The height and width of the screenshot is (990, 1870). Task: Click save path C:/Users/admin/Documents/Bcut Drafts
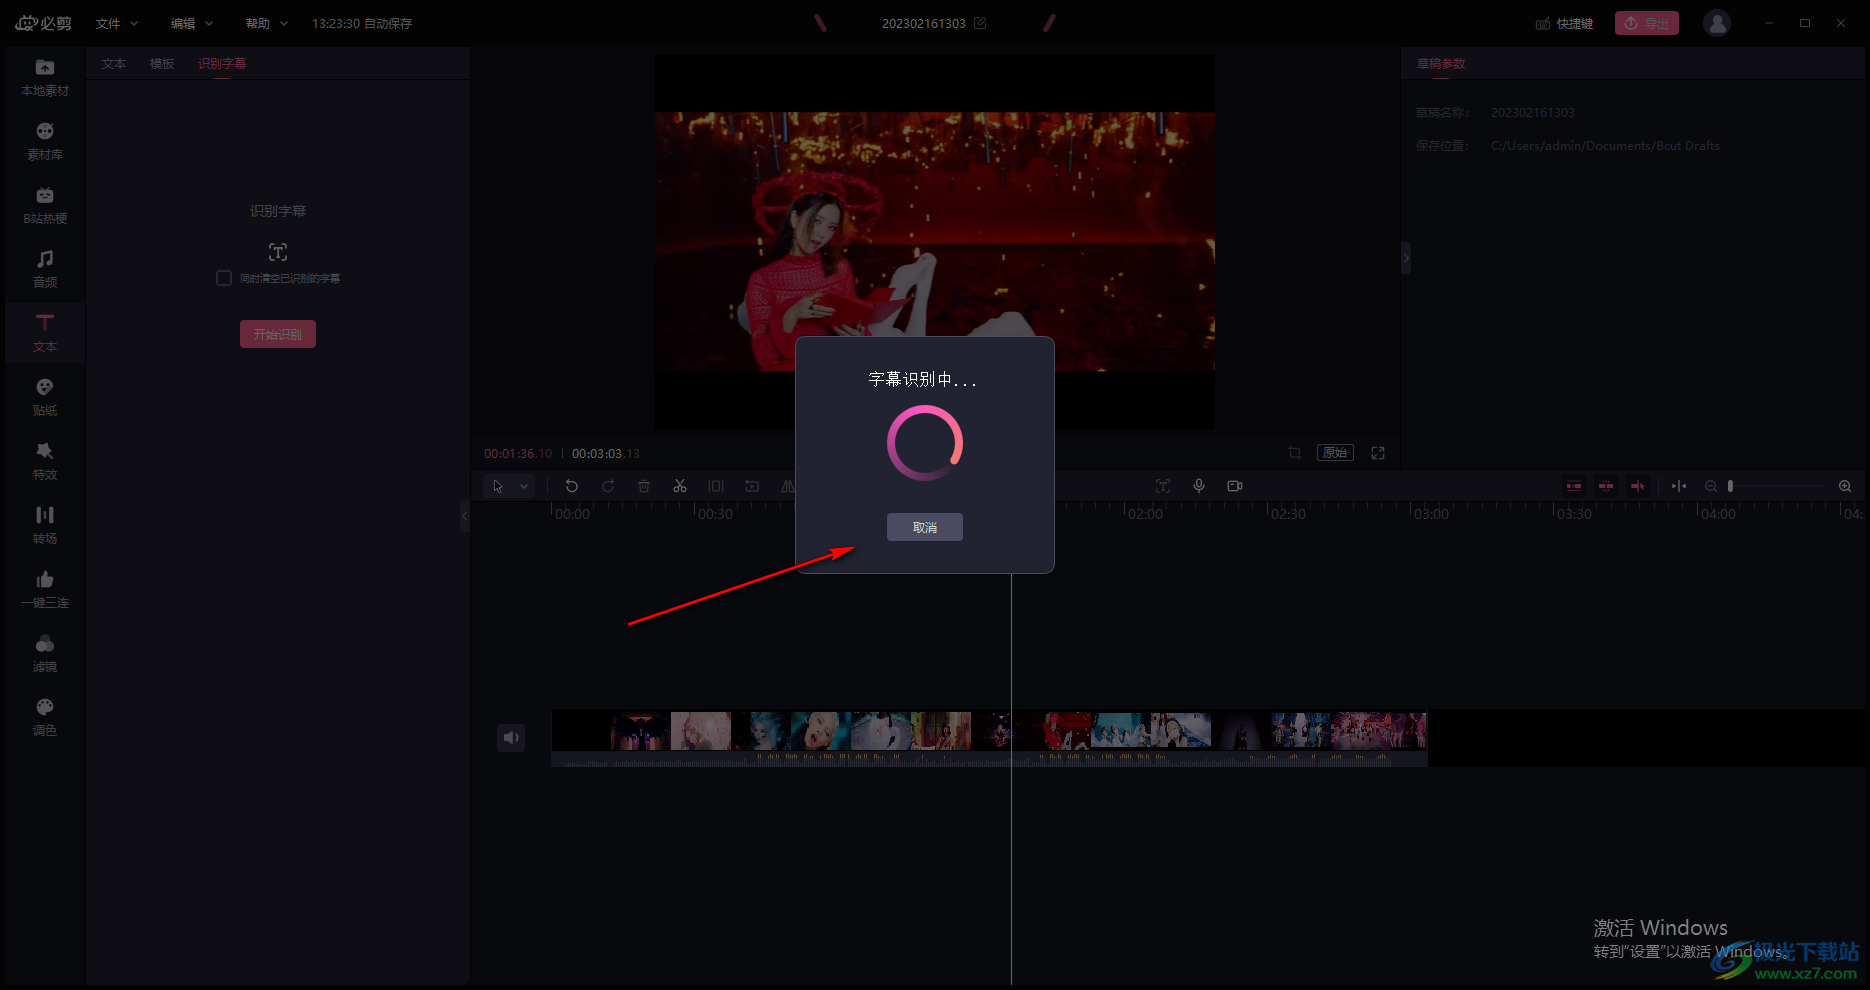(1605, 146)
